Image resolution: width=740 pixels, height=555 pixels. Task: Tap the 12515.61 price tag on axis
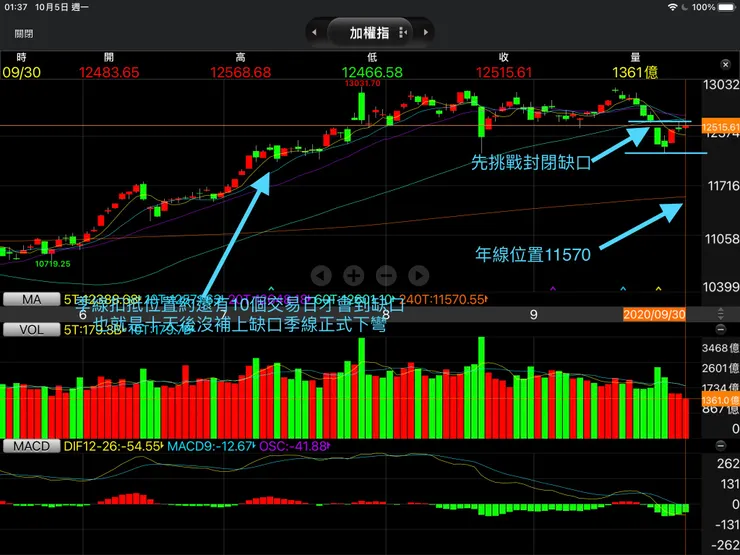[721, 127]
